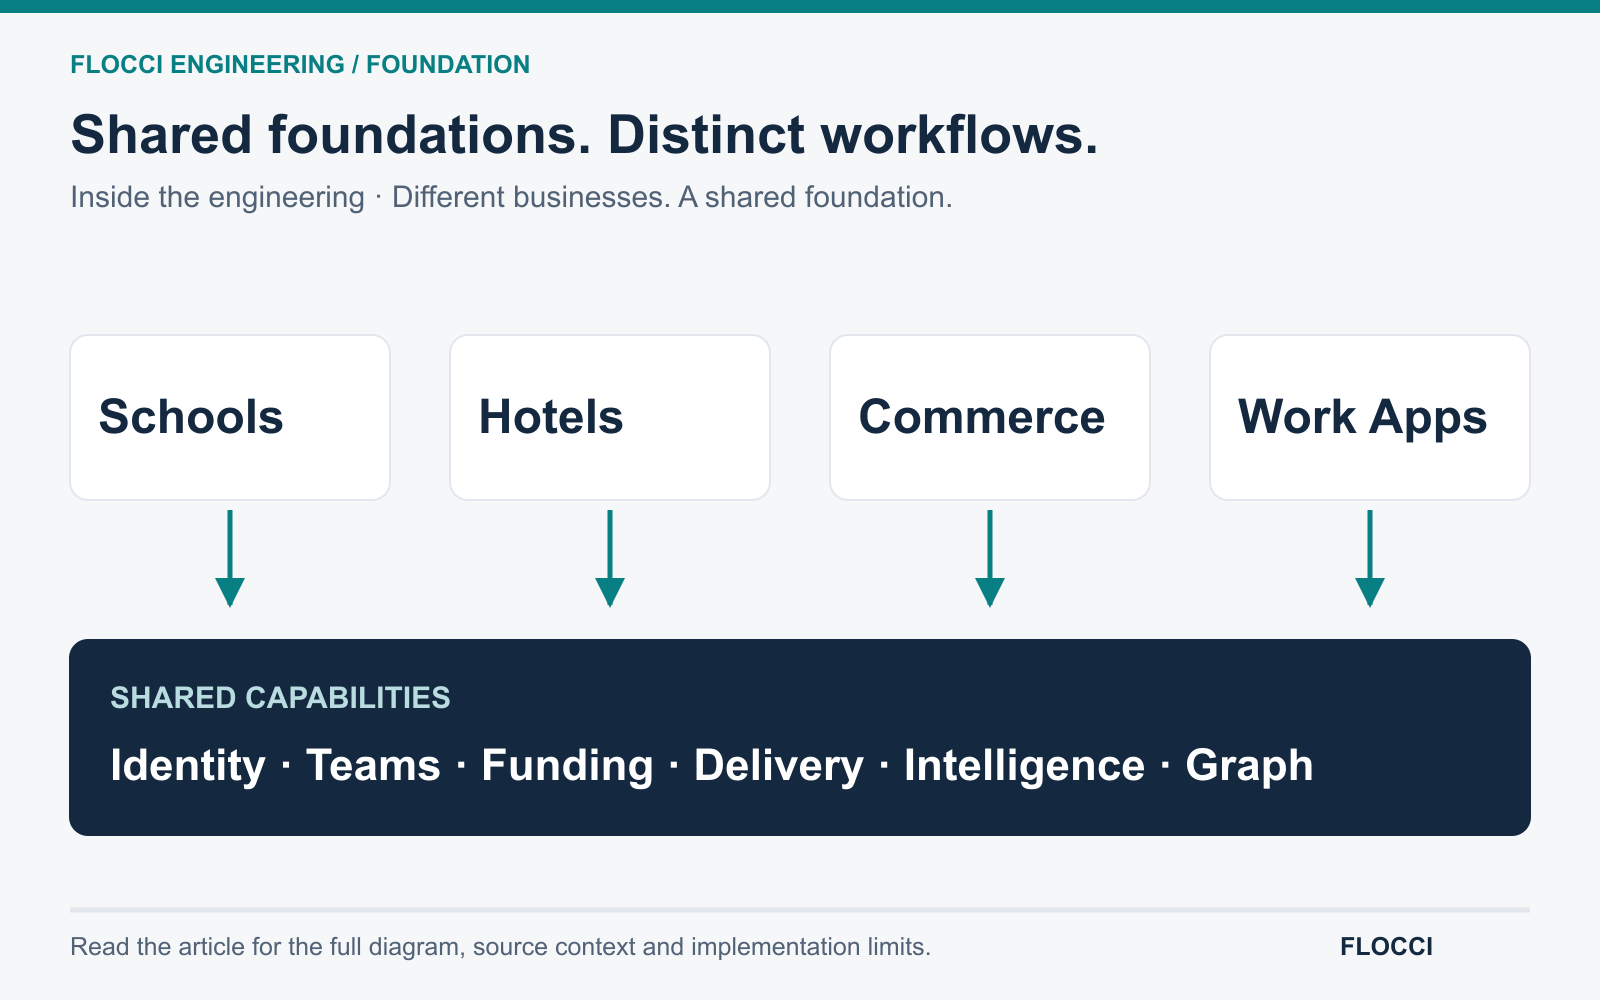Click the 'FLOCCI ENGINEERING / FOUNDATION' breadcrumb text
This screenshot has width=1600, height=1000.
tap(300, 65)
